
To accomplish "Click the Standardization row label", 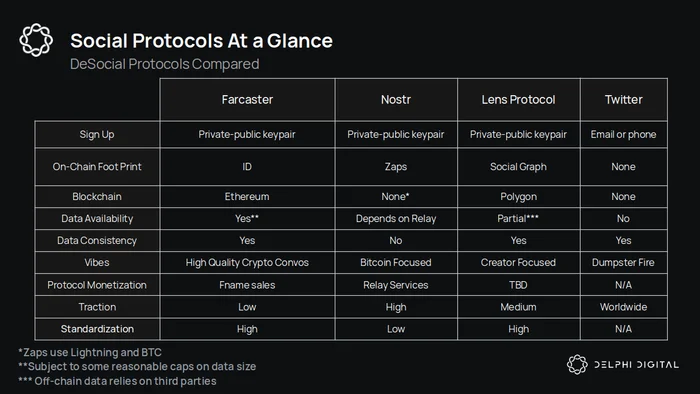I will pos(97,329).
